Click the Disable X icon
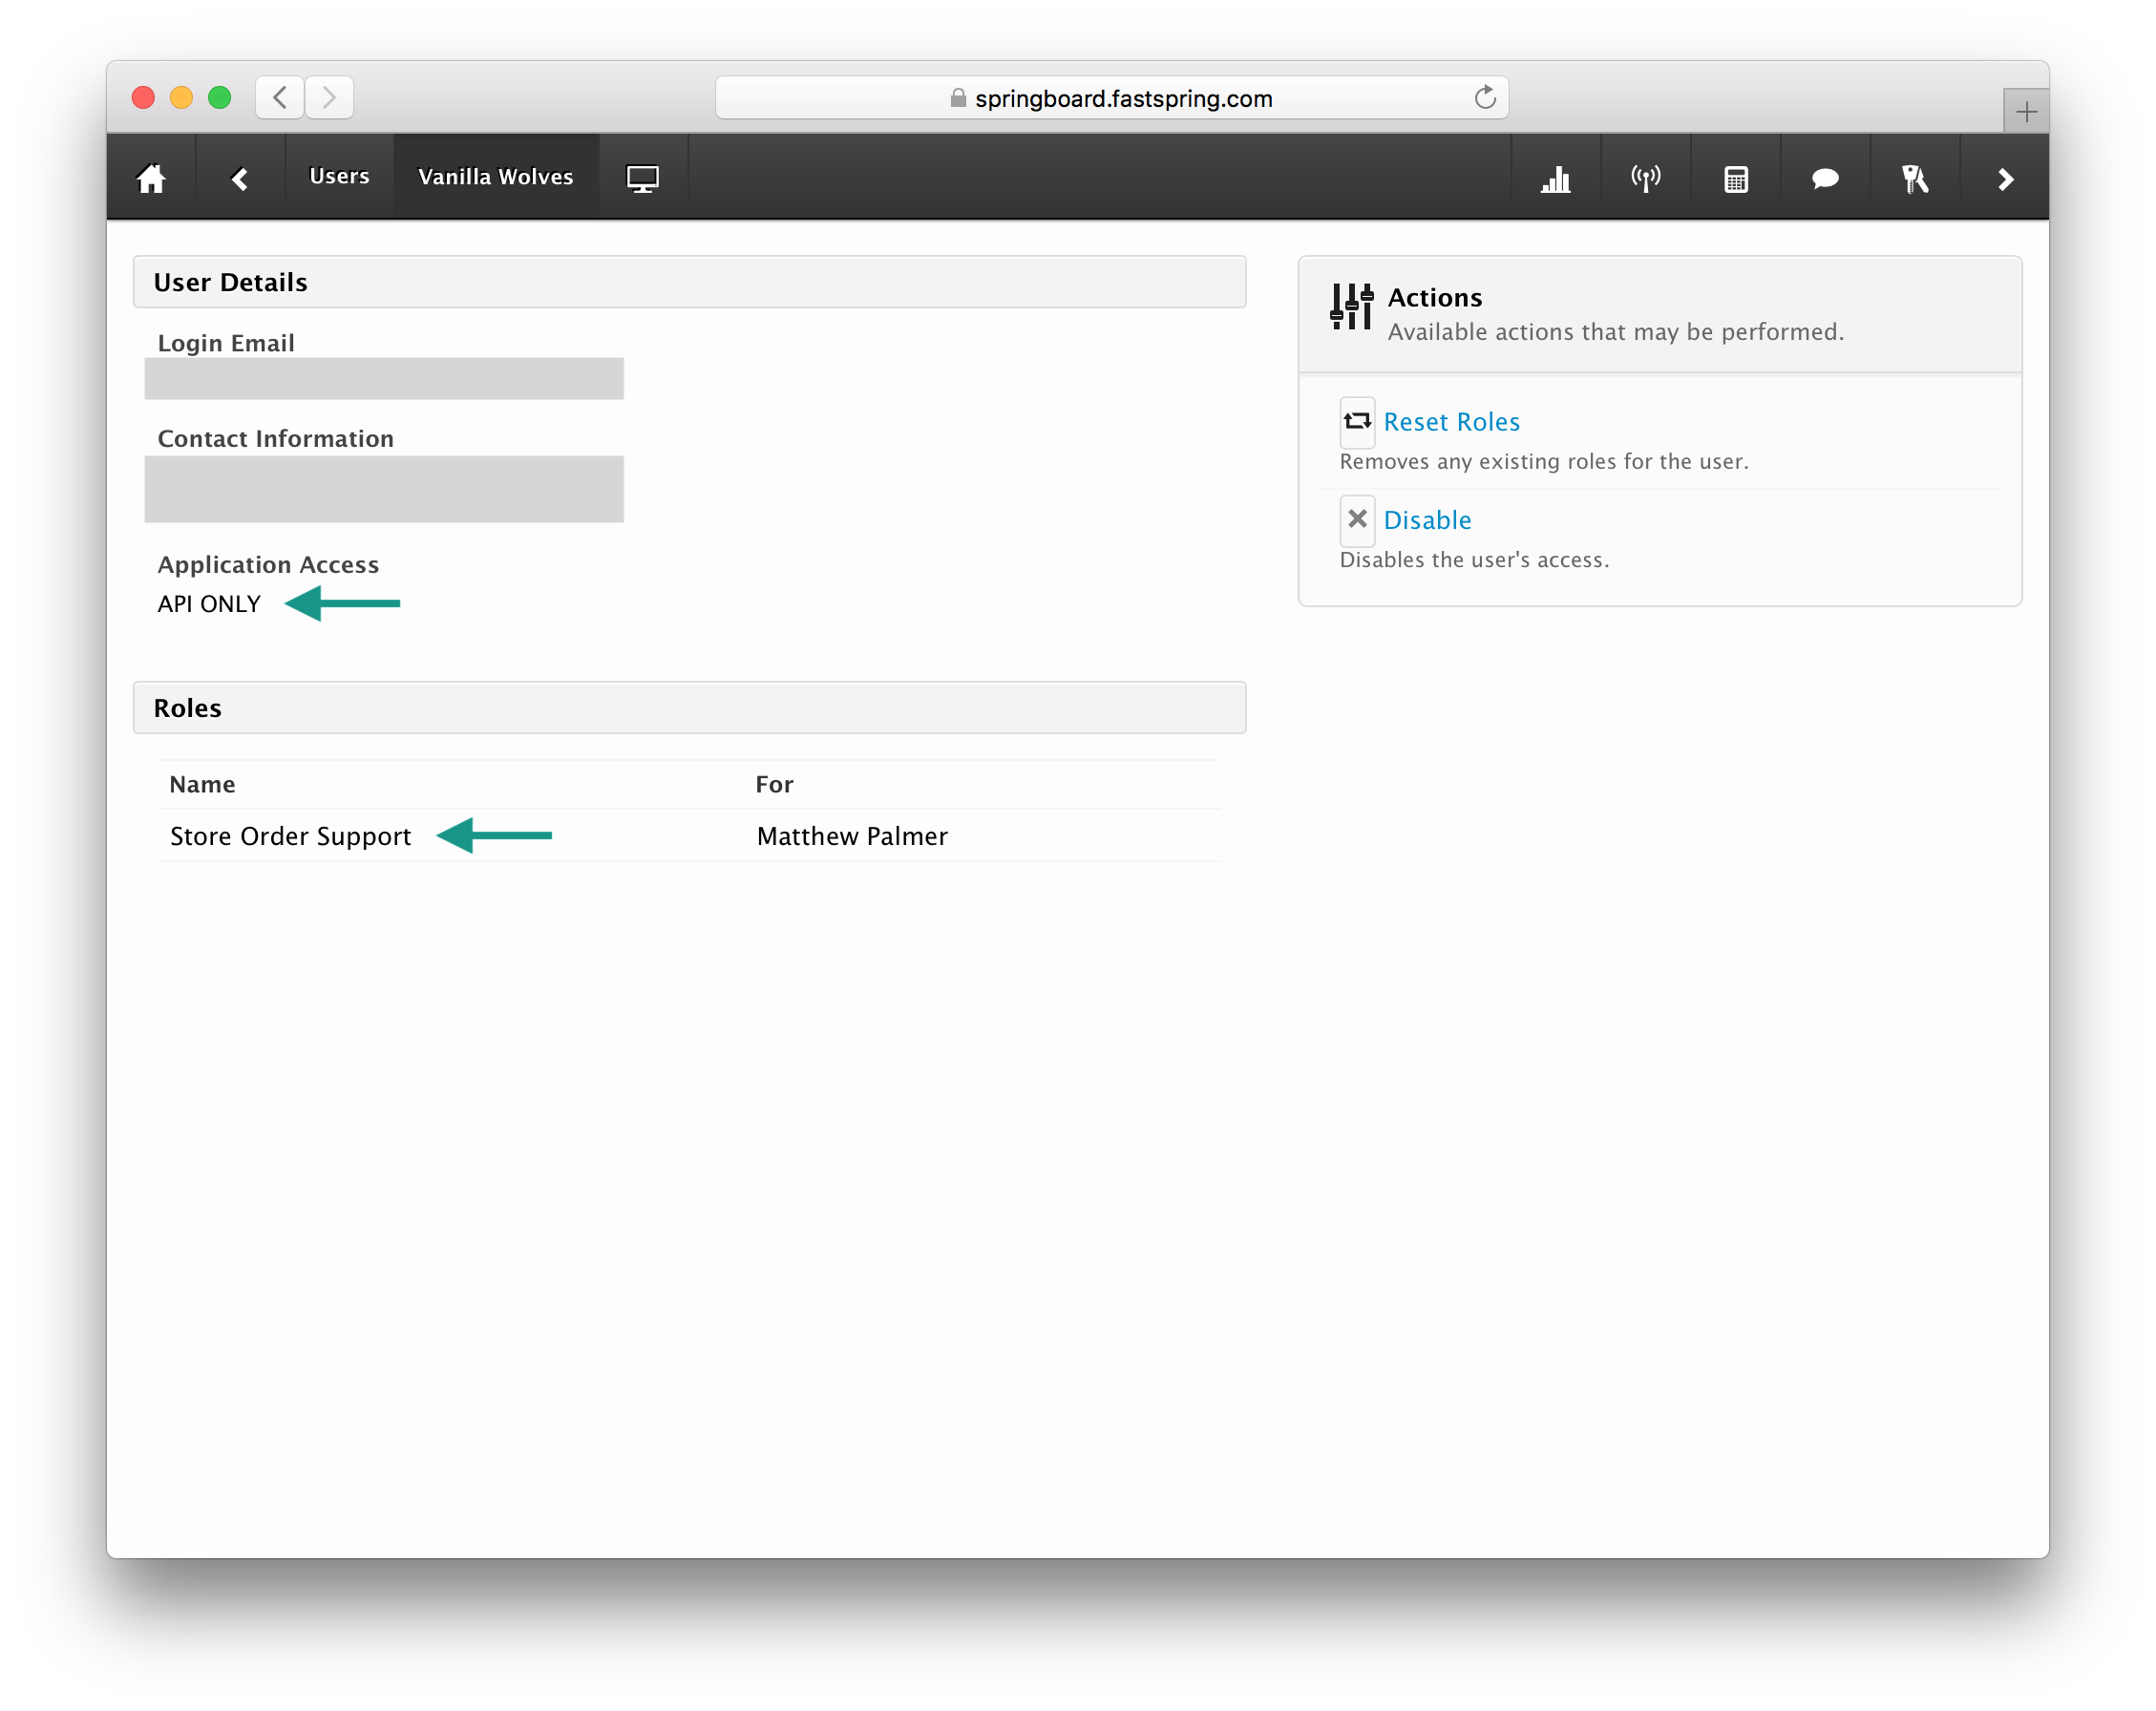2156x1711 pixels. 1356,519
